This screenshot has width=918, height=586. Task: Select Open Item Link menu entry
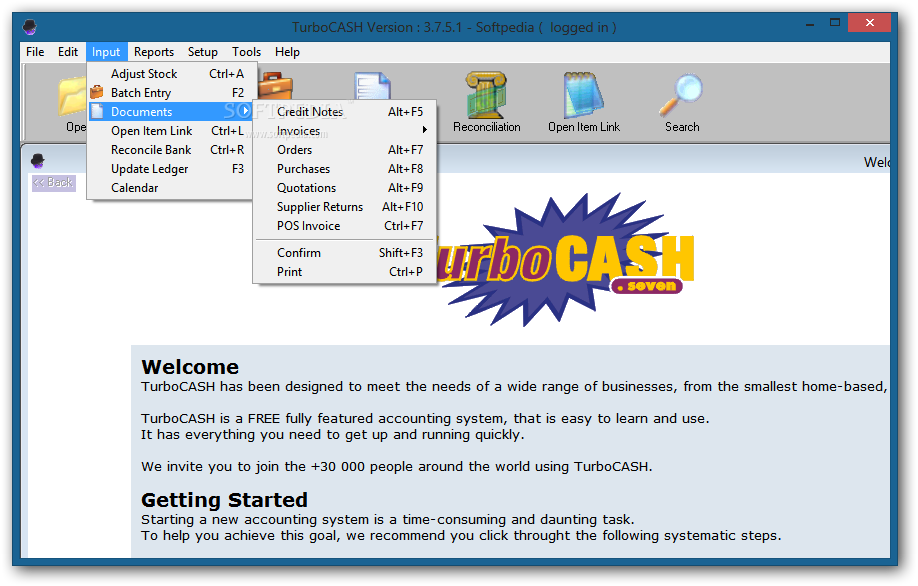point(172,131)
